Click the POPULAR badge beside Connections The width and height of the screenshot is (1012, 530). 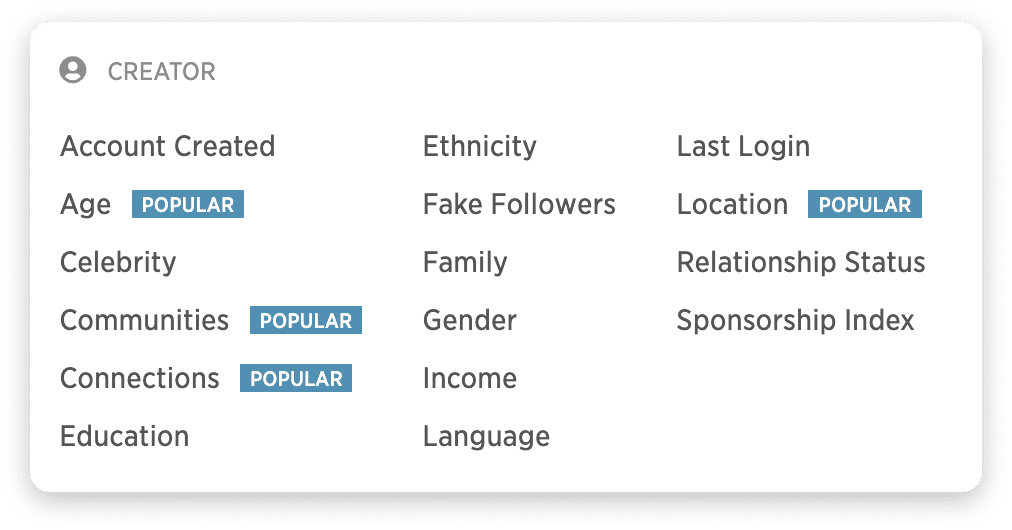(296, 378)
